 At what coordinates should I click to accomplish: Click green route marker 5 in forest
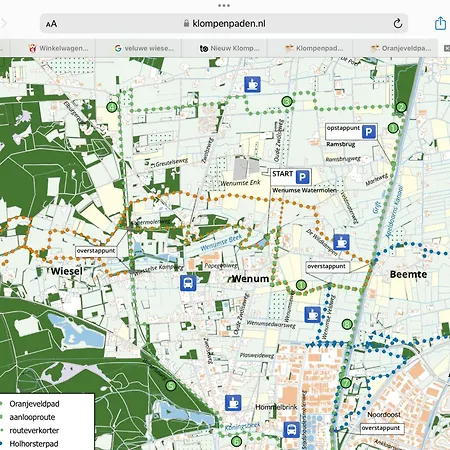[x=171, y=386]
